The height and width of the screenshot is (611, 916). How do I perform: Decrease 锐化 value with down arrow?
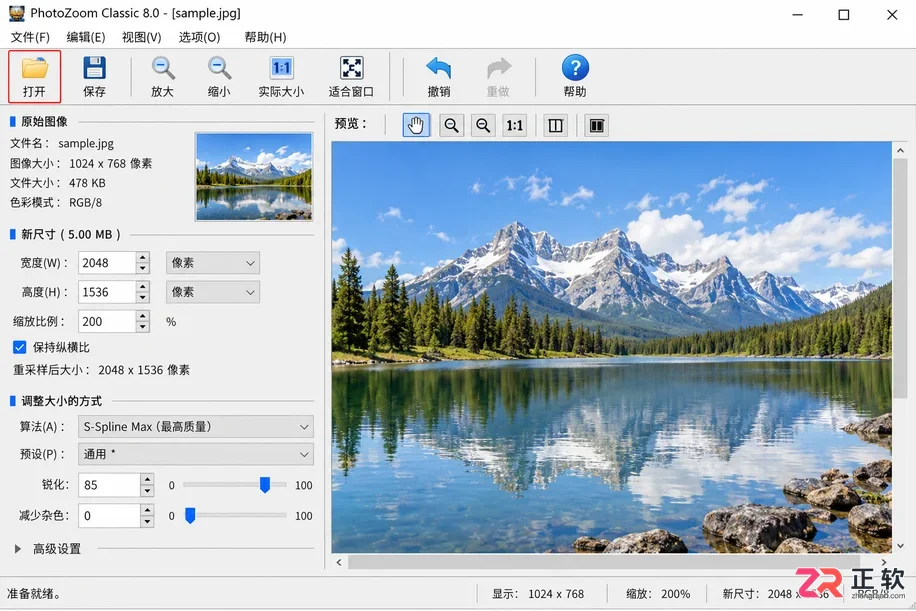(x=147, y=491)
